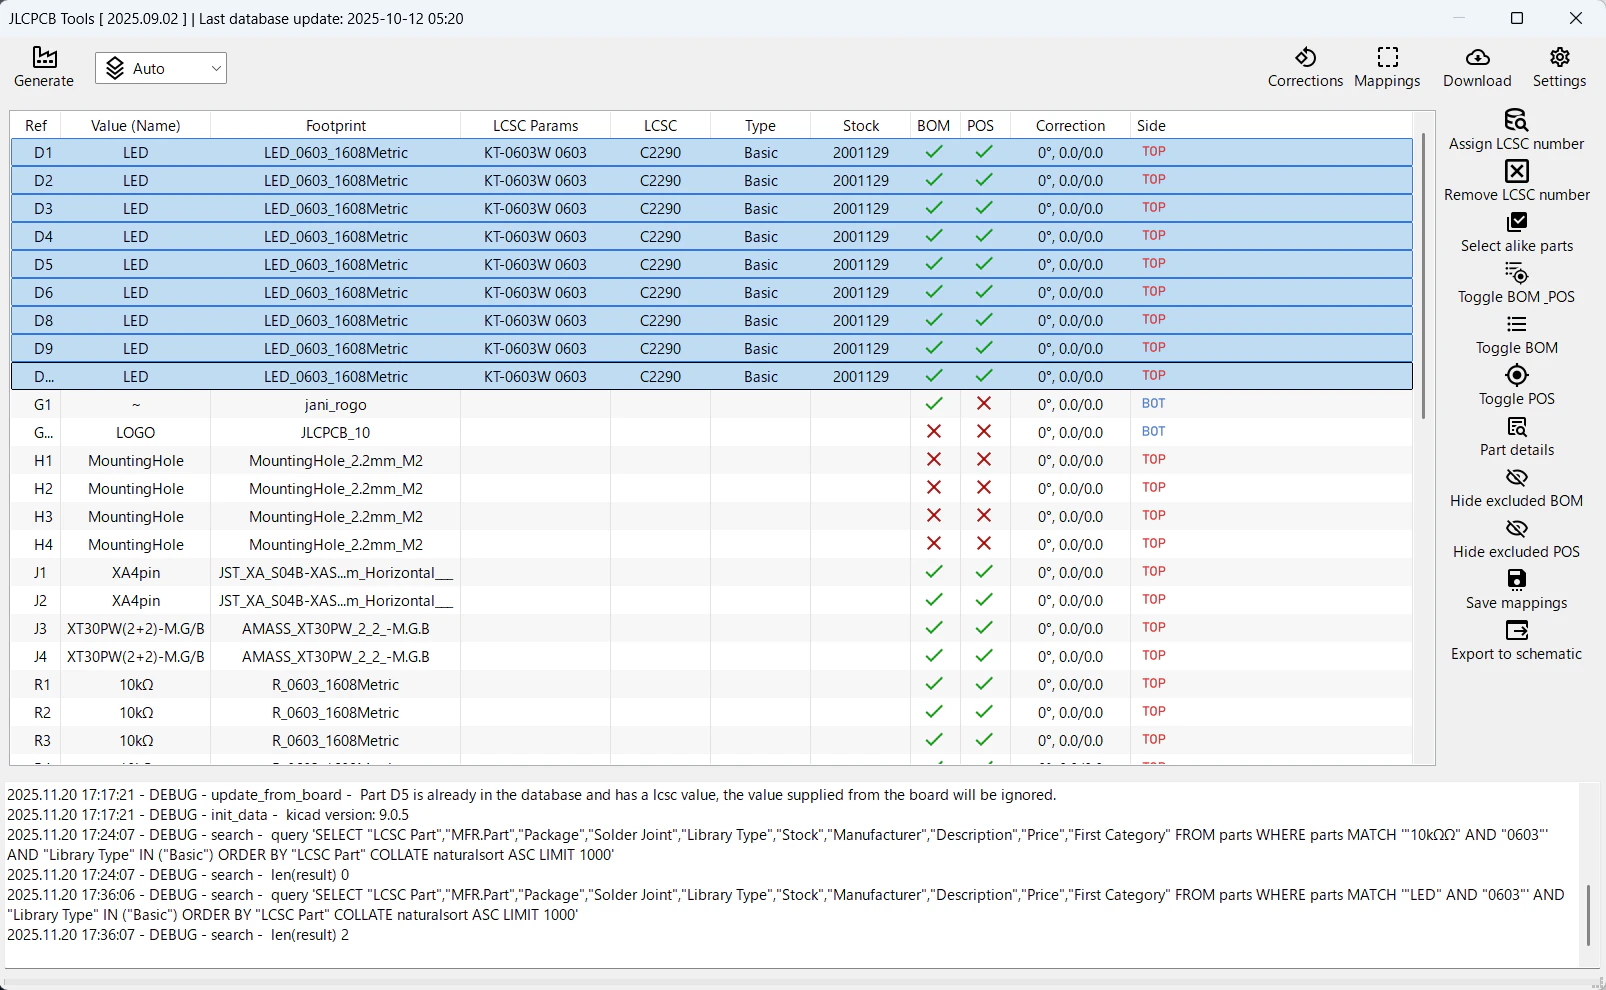Click the XA4pin value in row J1

point(136,573)
